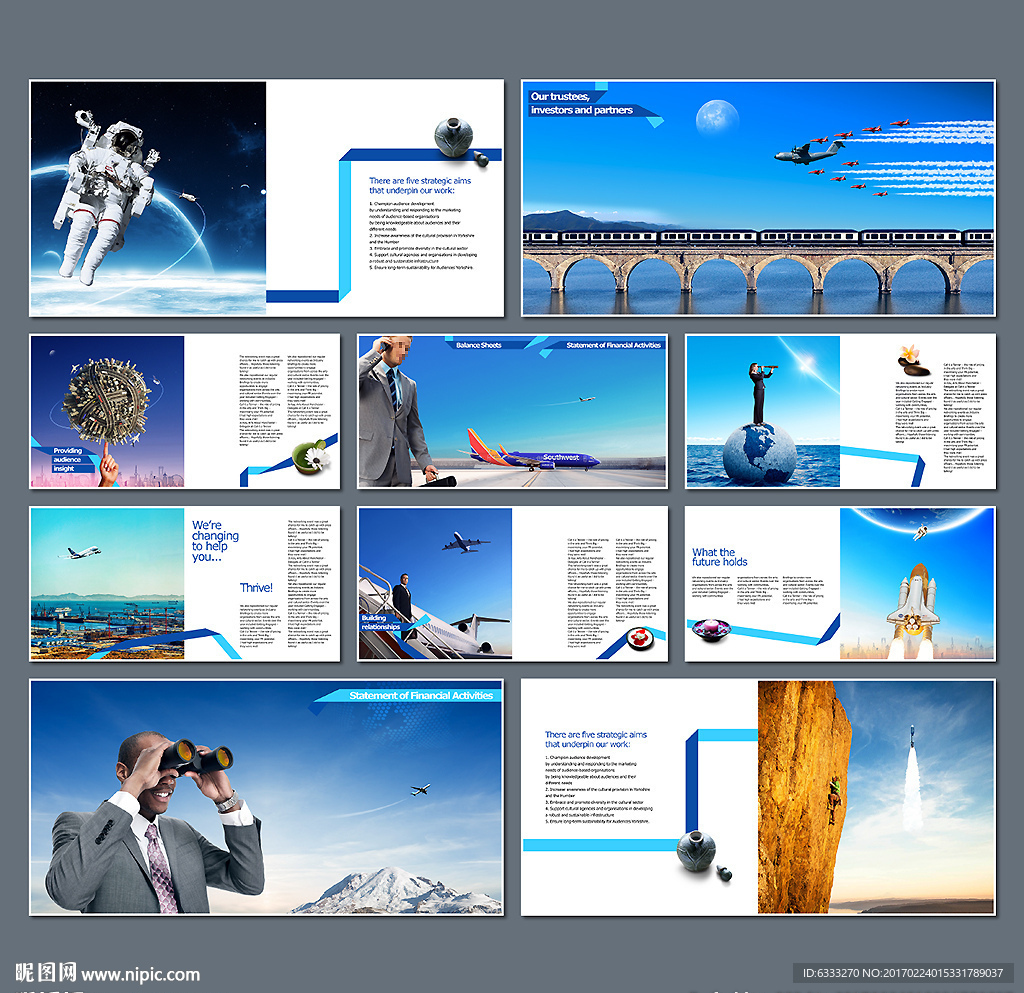Click 'There are five strategic aims' text on climber spread
1024x993 pixels.
click(x=596, y=739)
